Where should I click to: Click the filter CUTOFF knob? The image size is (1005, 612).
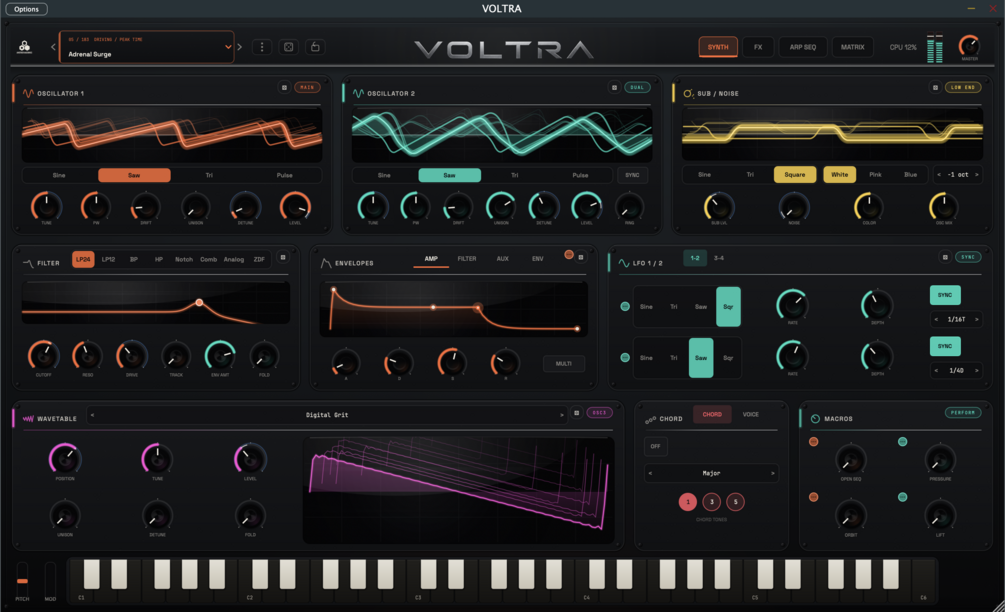[44, 355]
